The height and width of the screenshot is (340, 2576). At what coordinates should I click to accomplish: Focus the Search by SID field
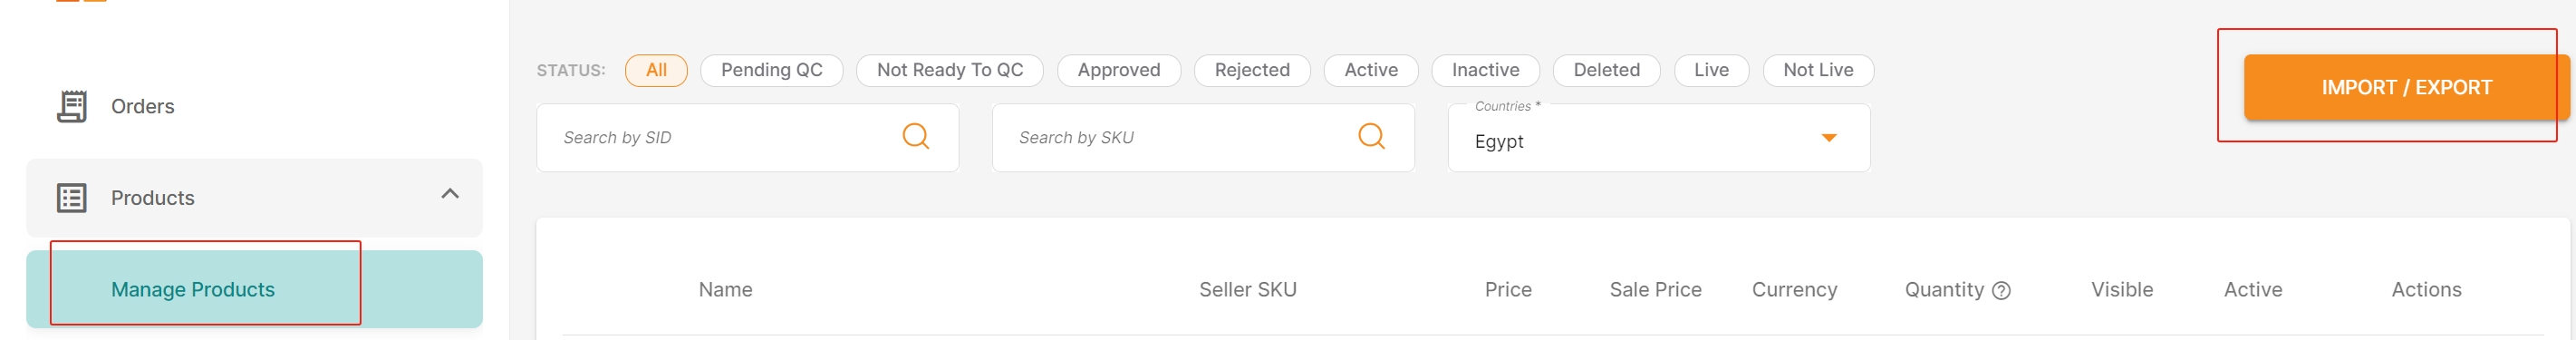pos(747,138)
